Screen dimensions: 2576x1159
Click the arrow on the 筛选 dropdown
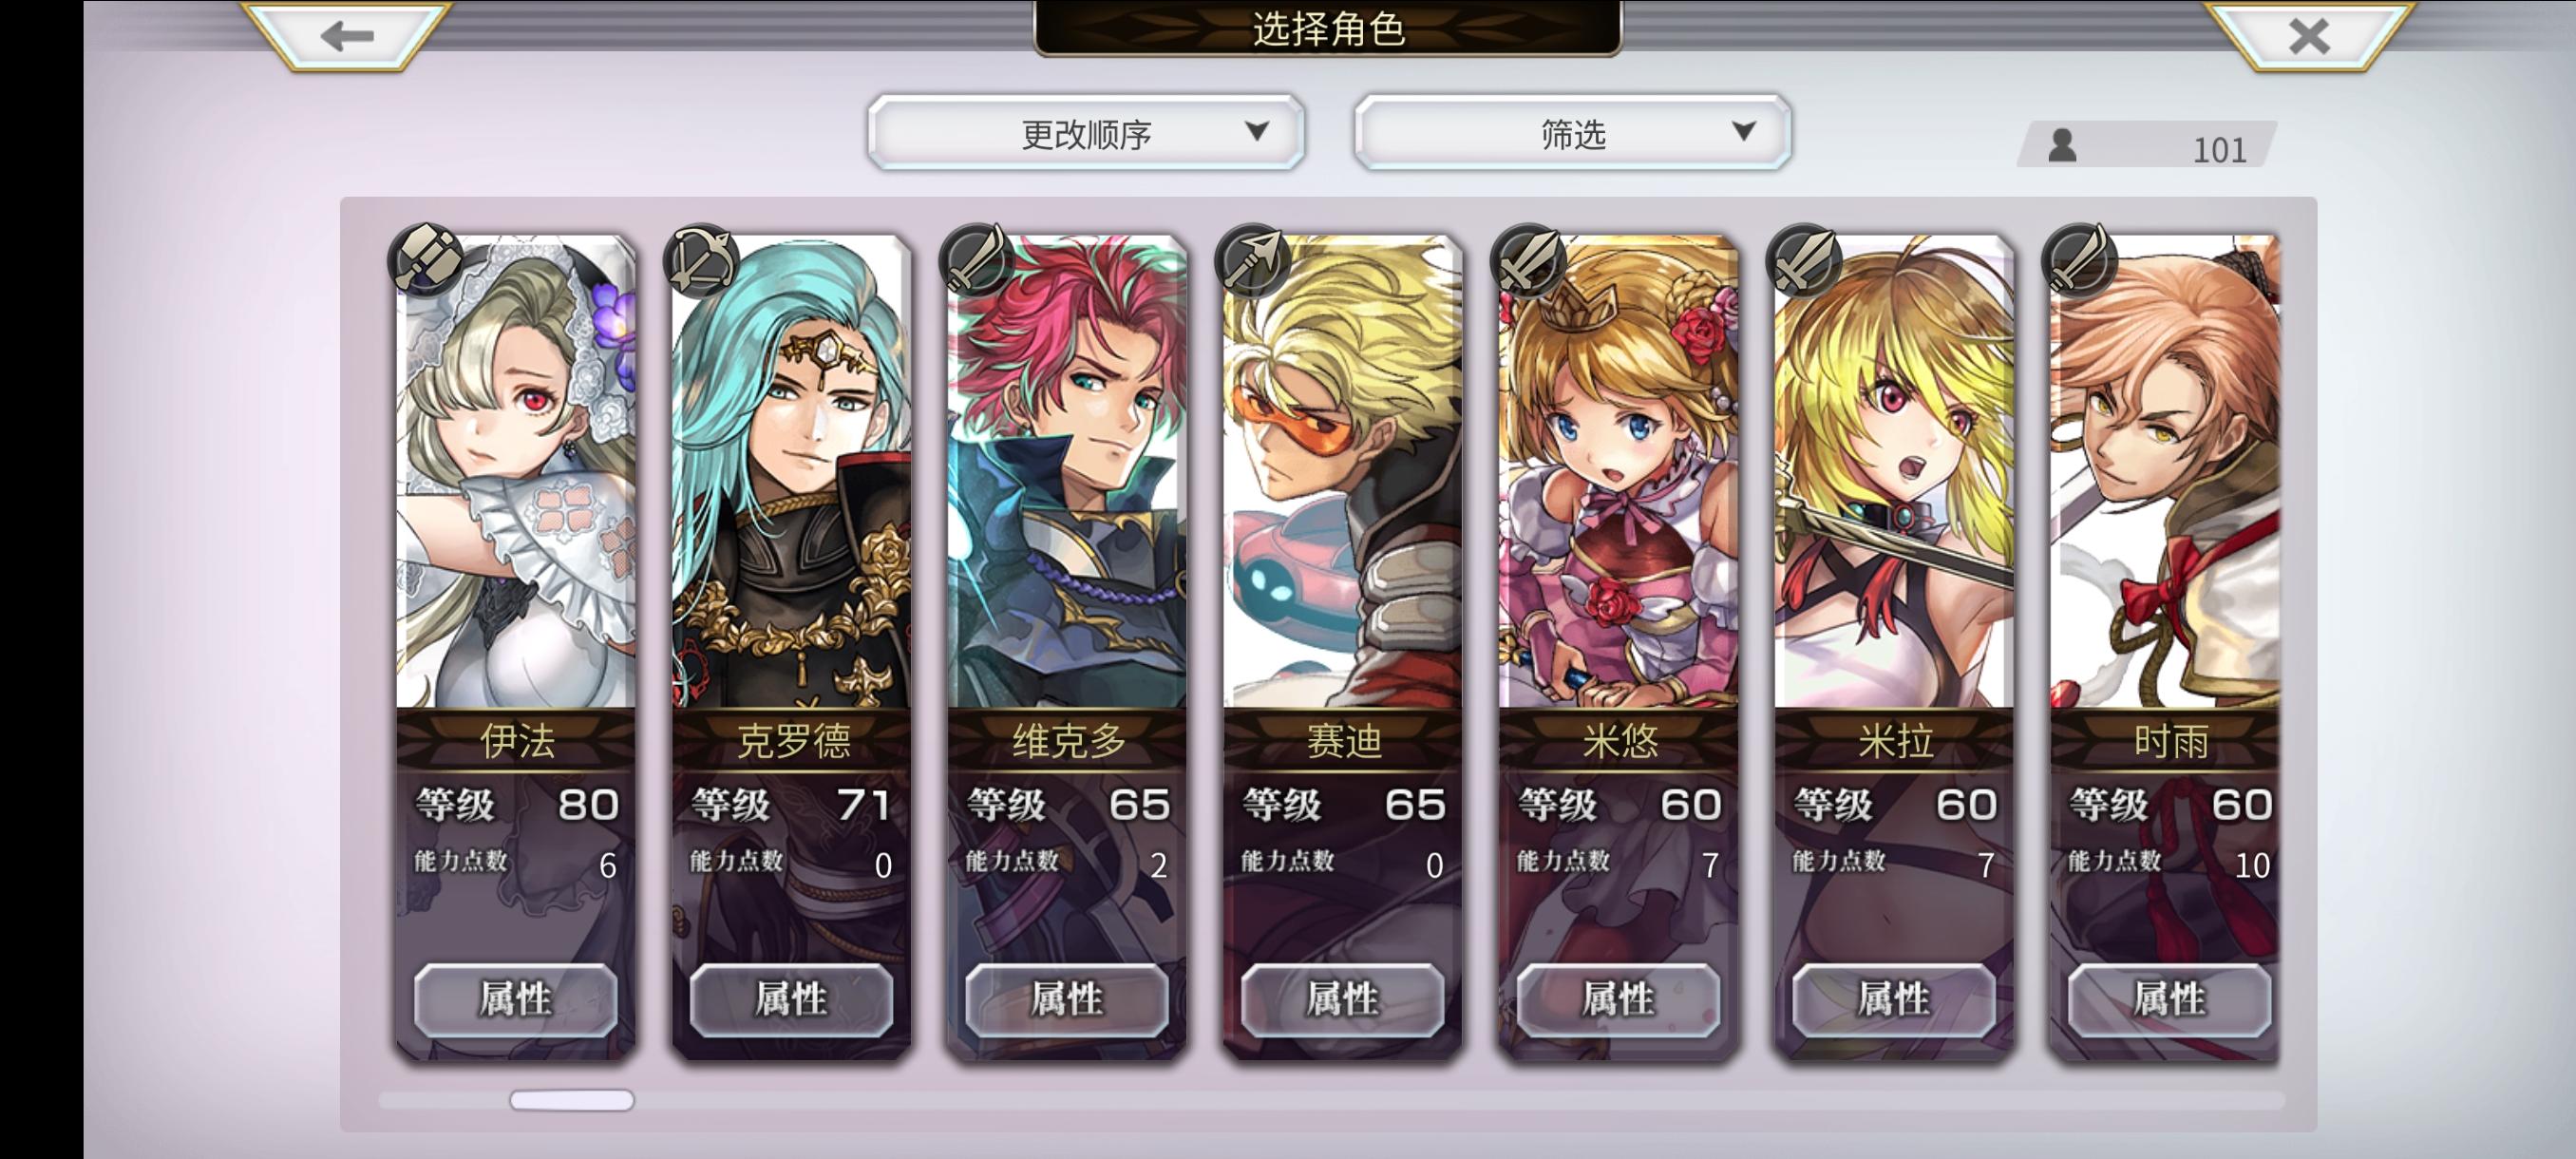tap(1744, 131)
